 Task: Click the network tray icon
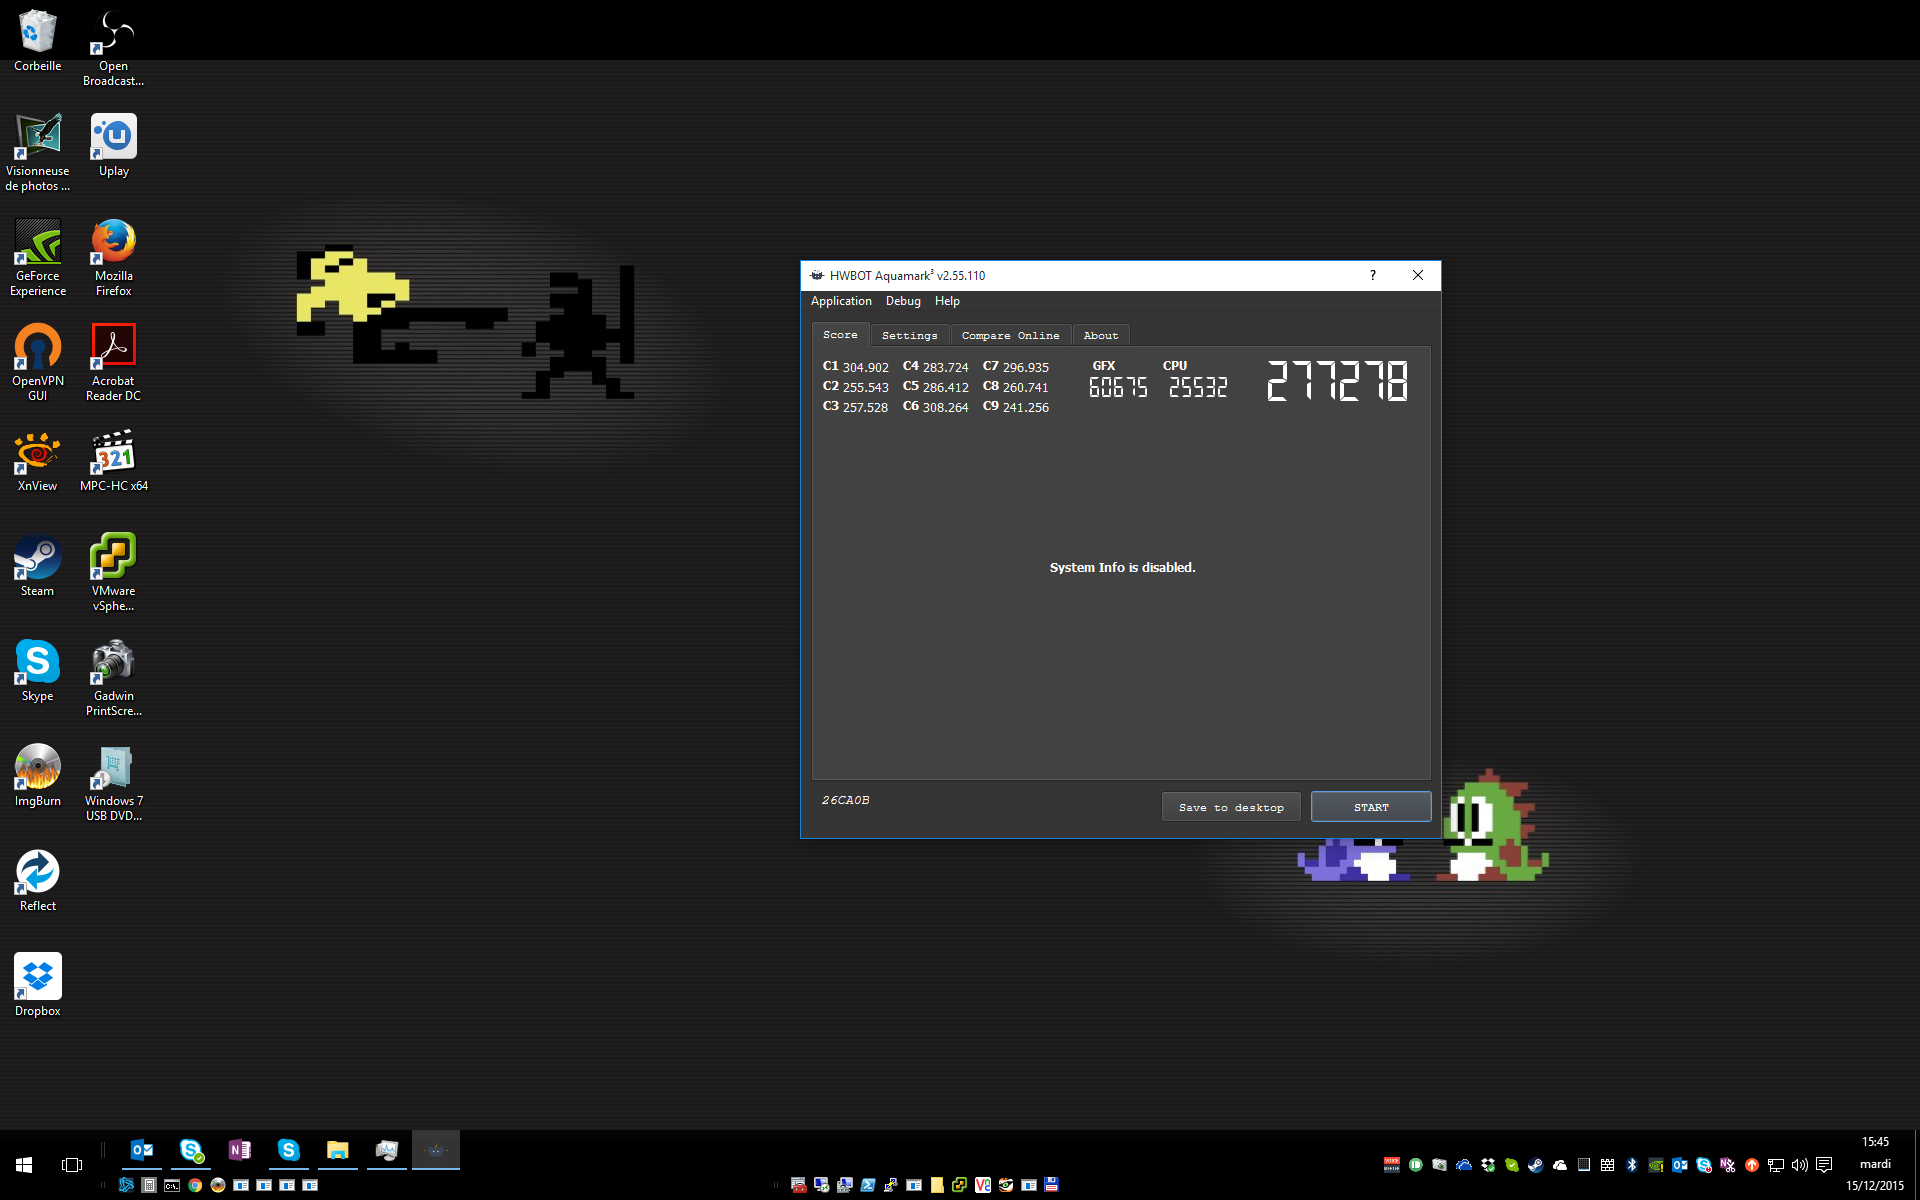[x=1776, y=1164]
